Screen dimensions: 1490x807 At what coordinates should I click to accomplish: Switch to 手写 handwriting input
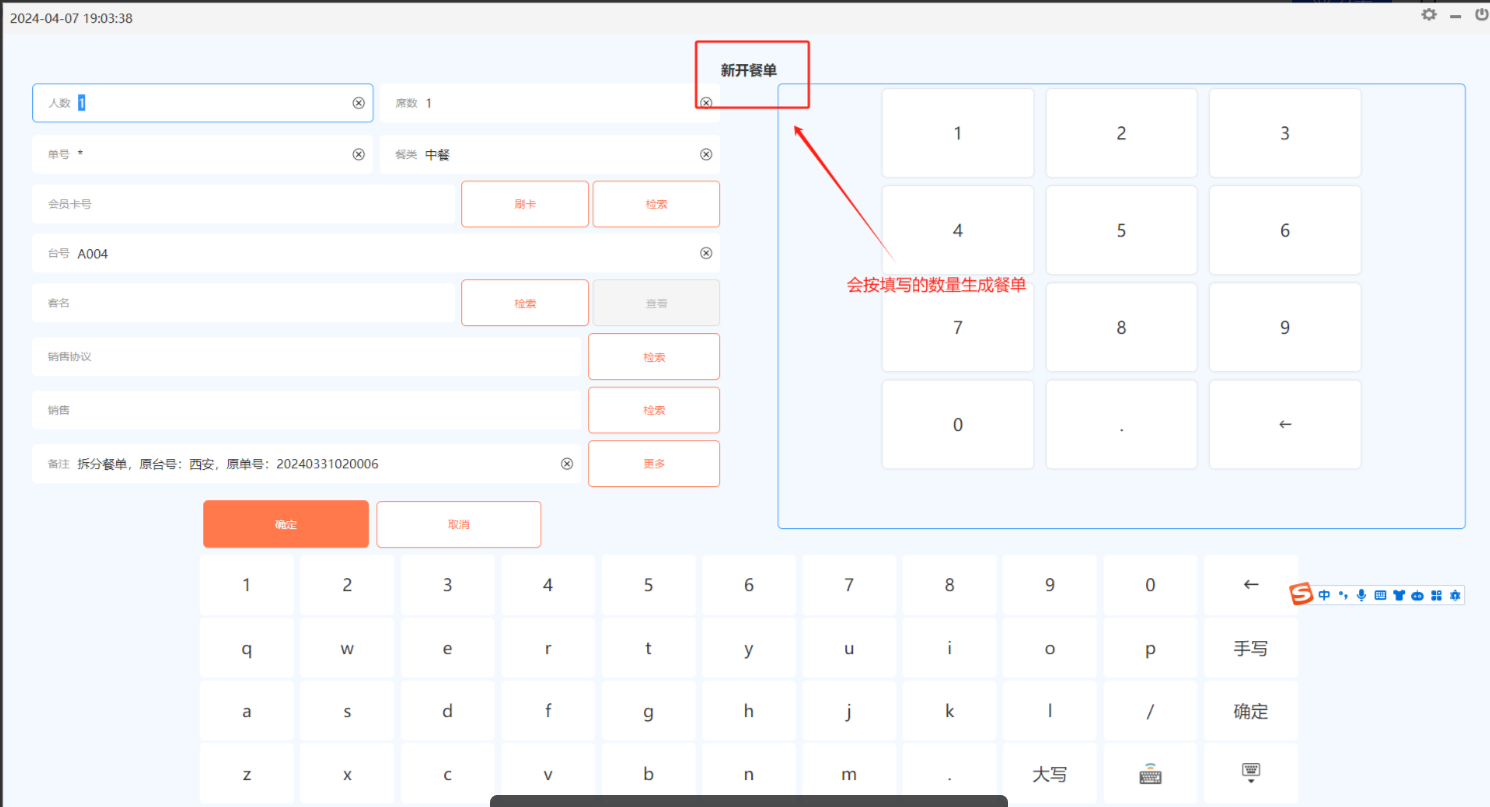1250,648
